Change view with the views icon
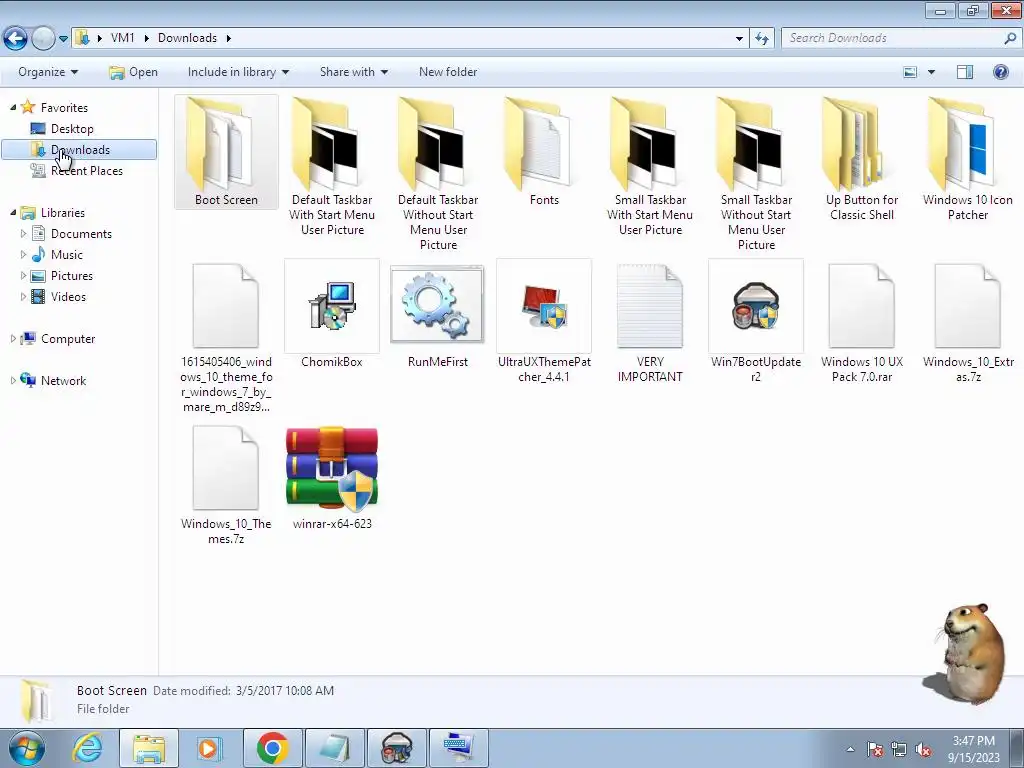The height and width of the screenshot is (768, 1024). [x=910, y=72]
